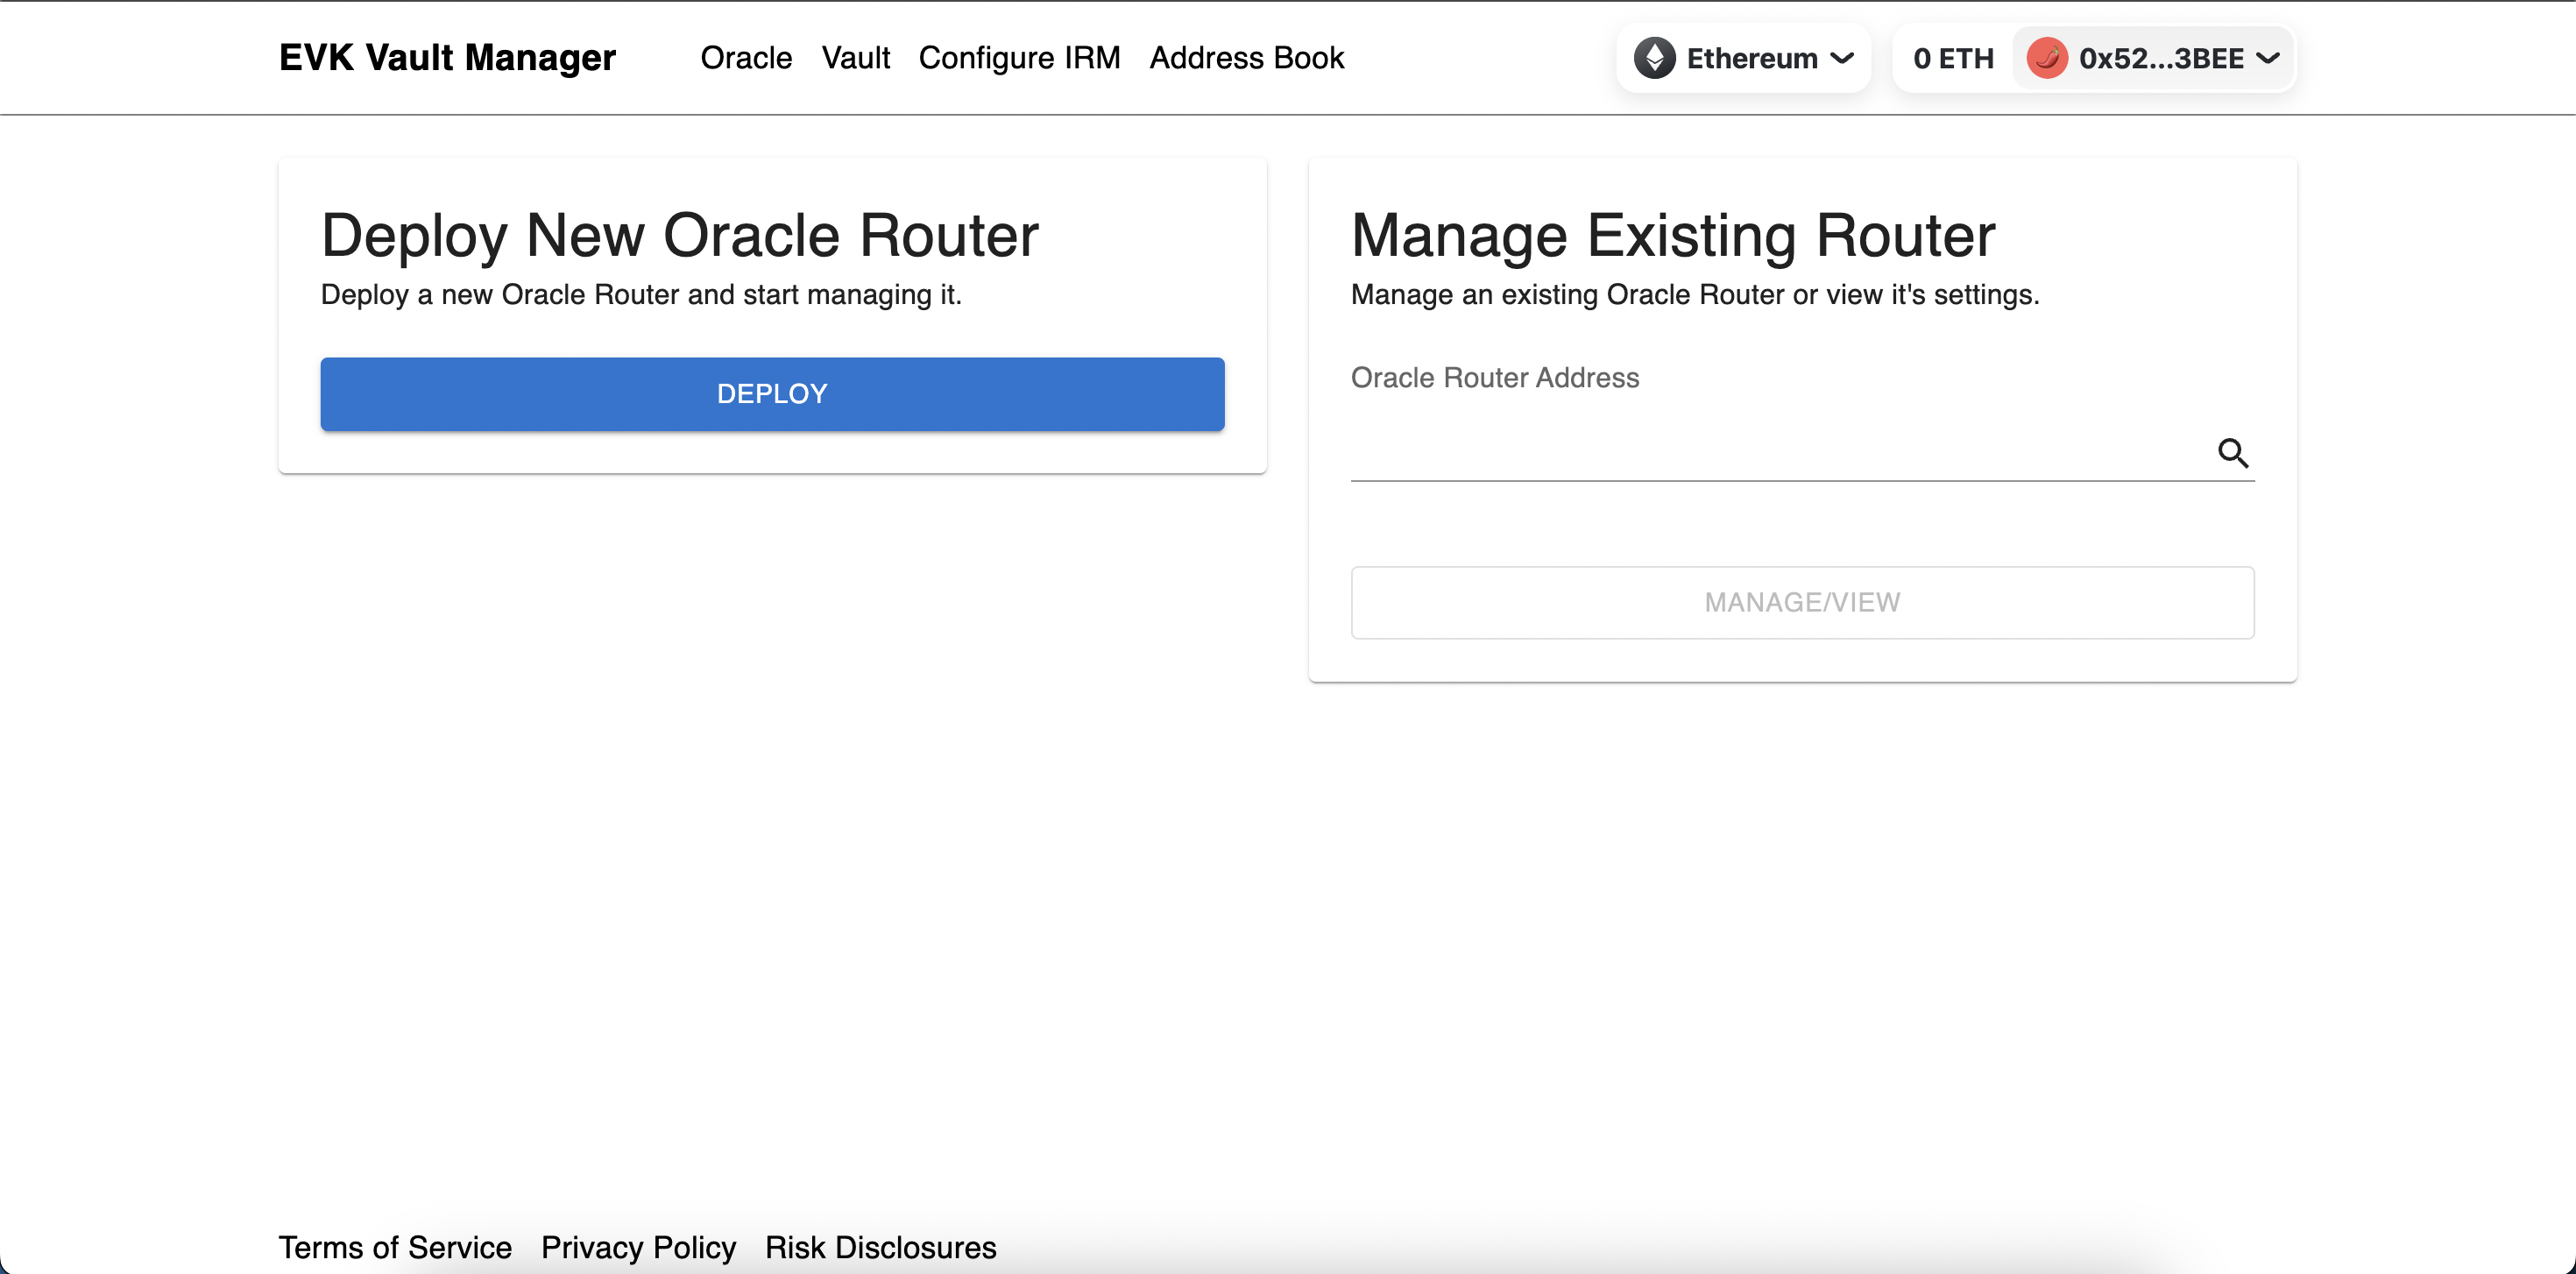The image size is (2576, 1274).
Task: Click the blue DEPLOY button
Action: click(772, 394)
